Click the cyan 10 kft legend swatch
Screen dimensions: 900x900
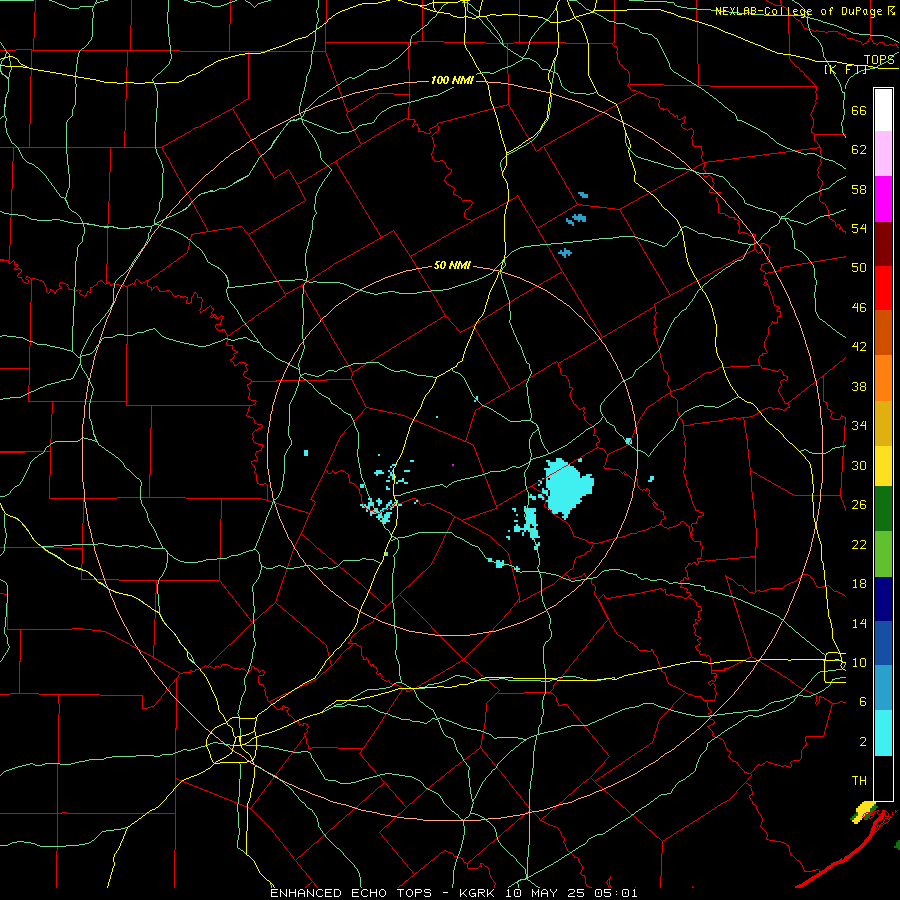[883, 733]
